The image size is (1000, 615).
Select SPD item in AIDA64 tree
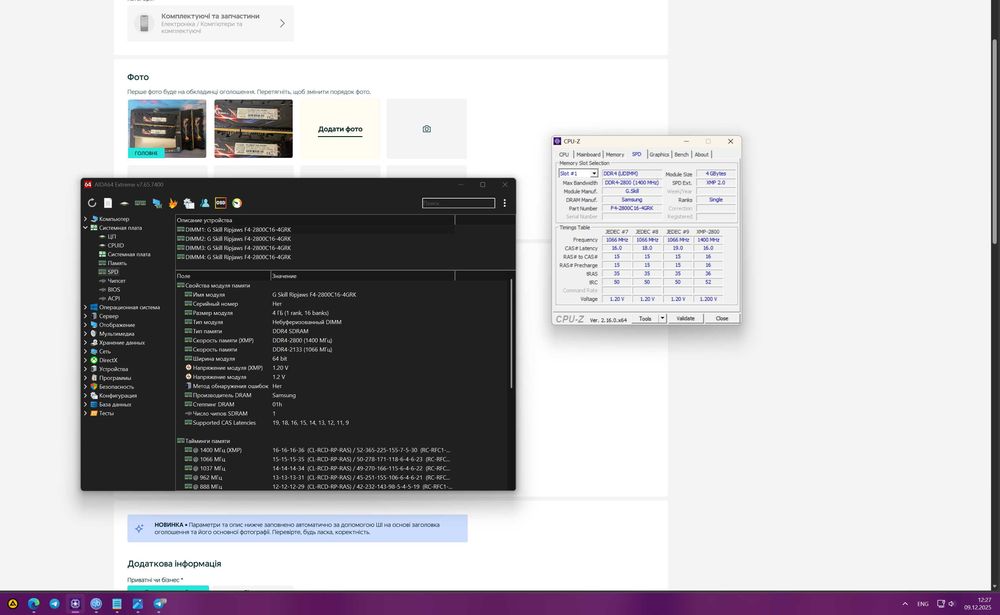coord(113,272)
